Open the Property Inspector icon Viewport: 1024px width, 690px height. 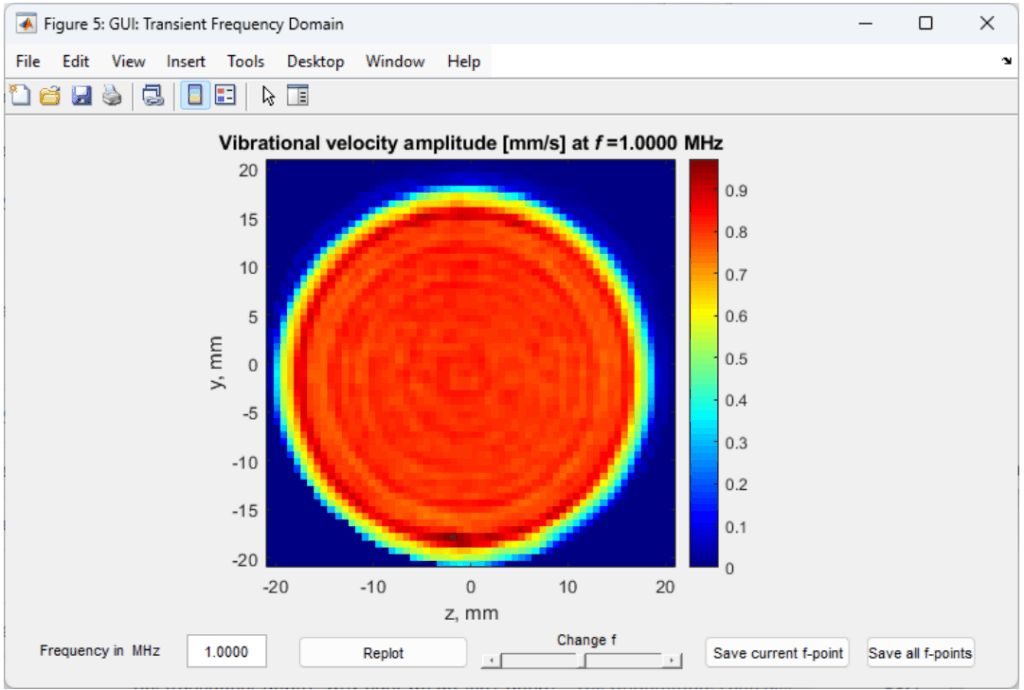click(x=298, y=96)
